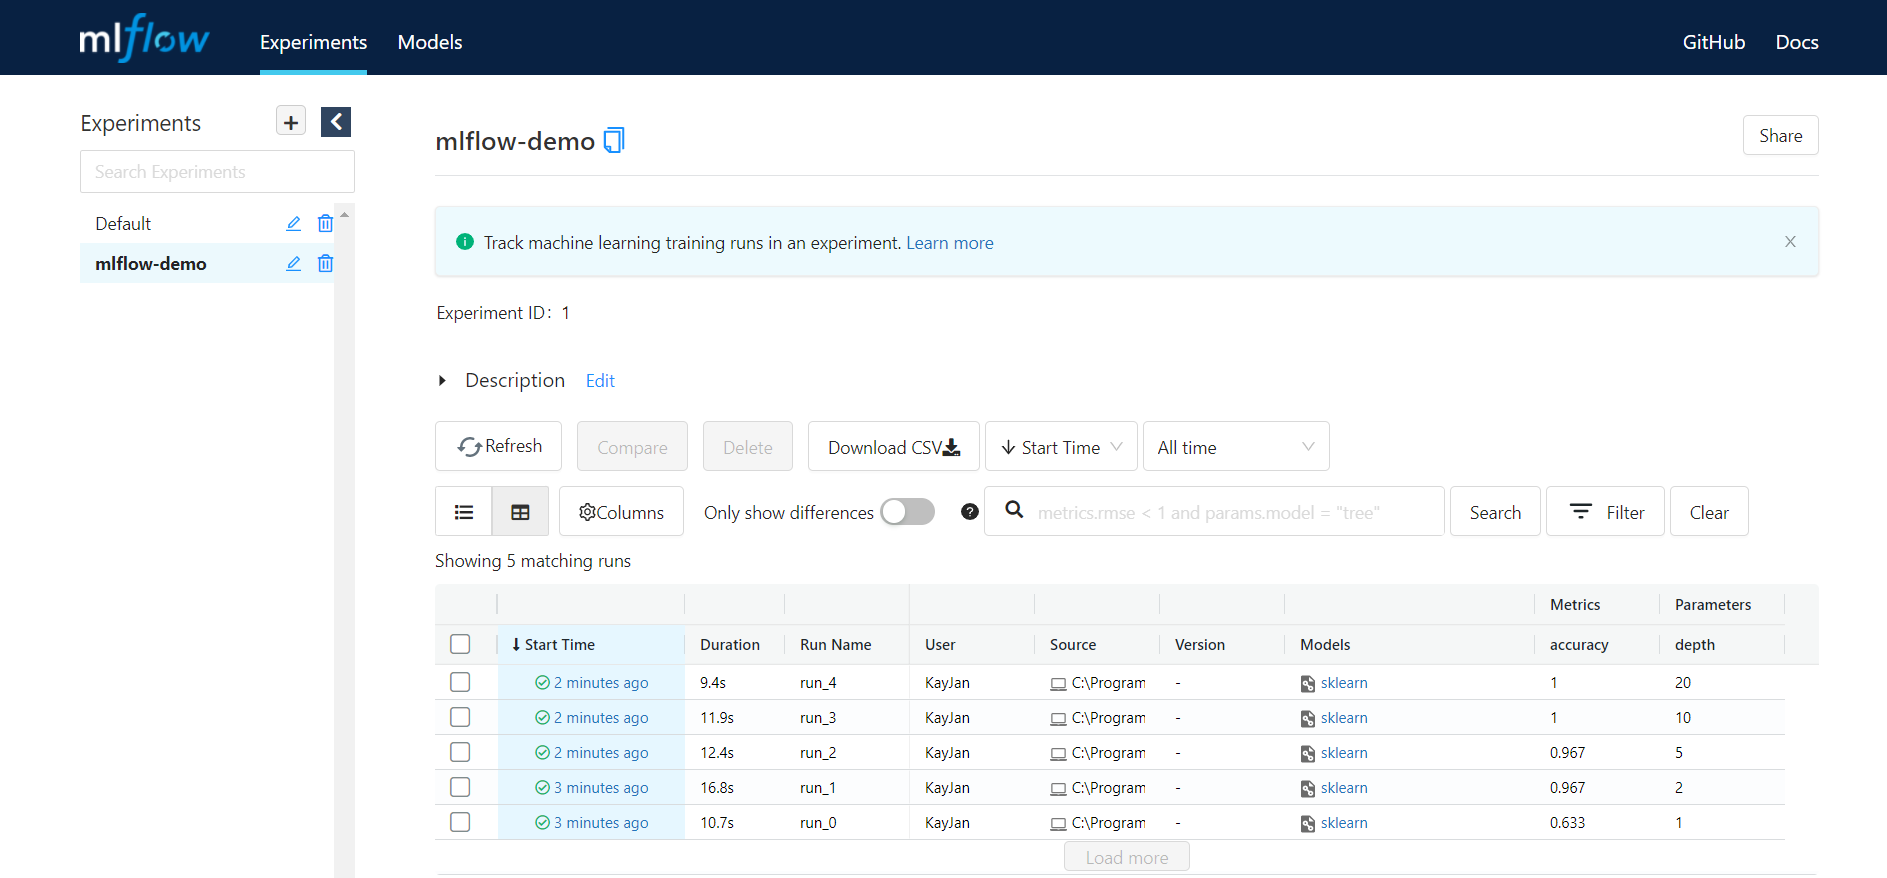Screen dimensions: 1887x878
Task: Toggle the Only show differences switch
Action: point(907,512)
